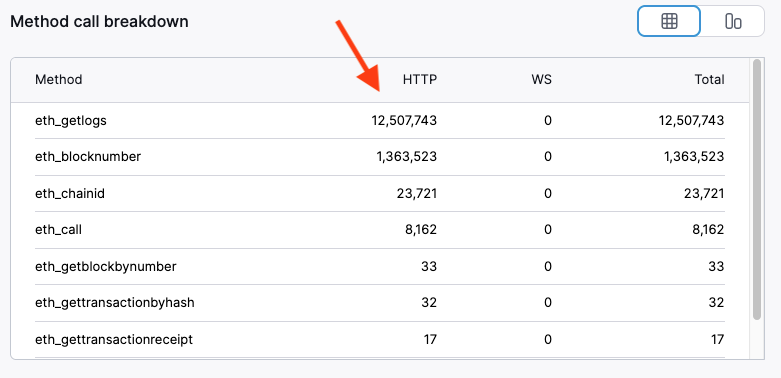This screenshot has width=781, height=378.
Task: Select the eth_call method name
Action: [x=58, y=230]
